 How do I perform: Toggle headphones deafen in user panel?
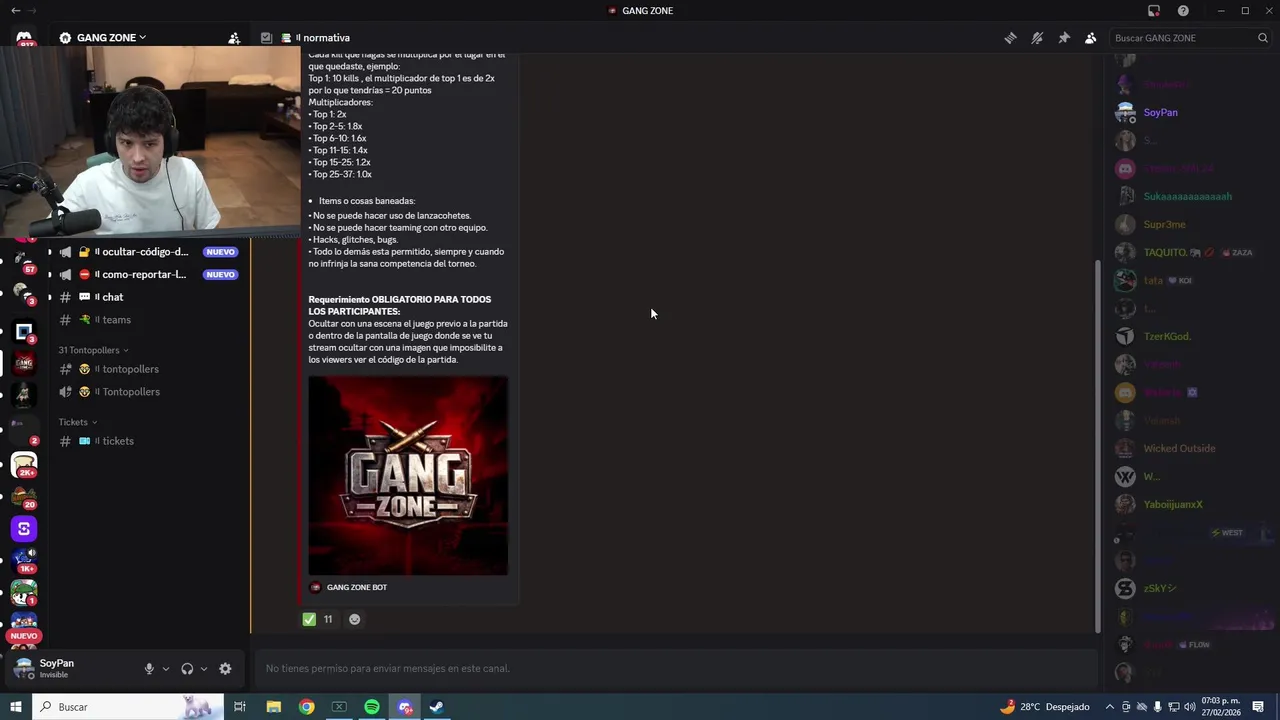coord(187,669)
